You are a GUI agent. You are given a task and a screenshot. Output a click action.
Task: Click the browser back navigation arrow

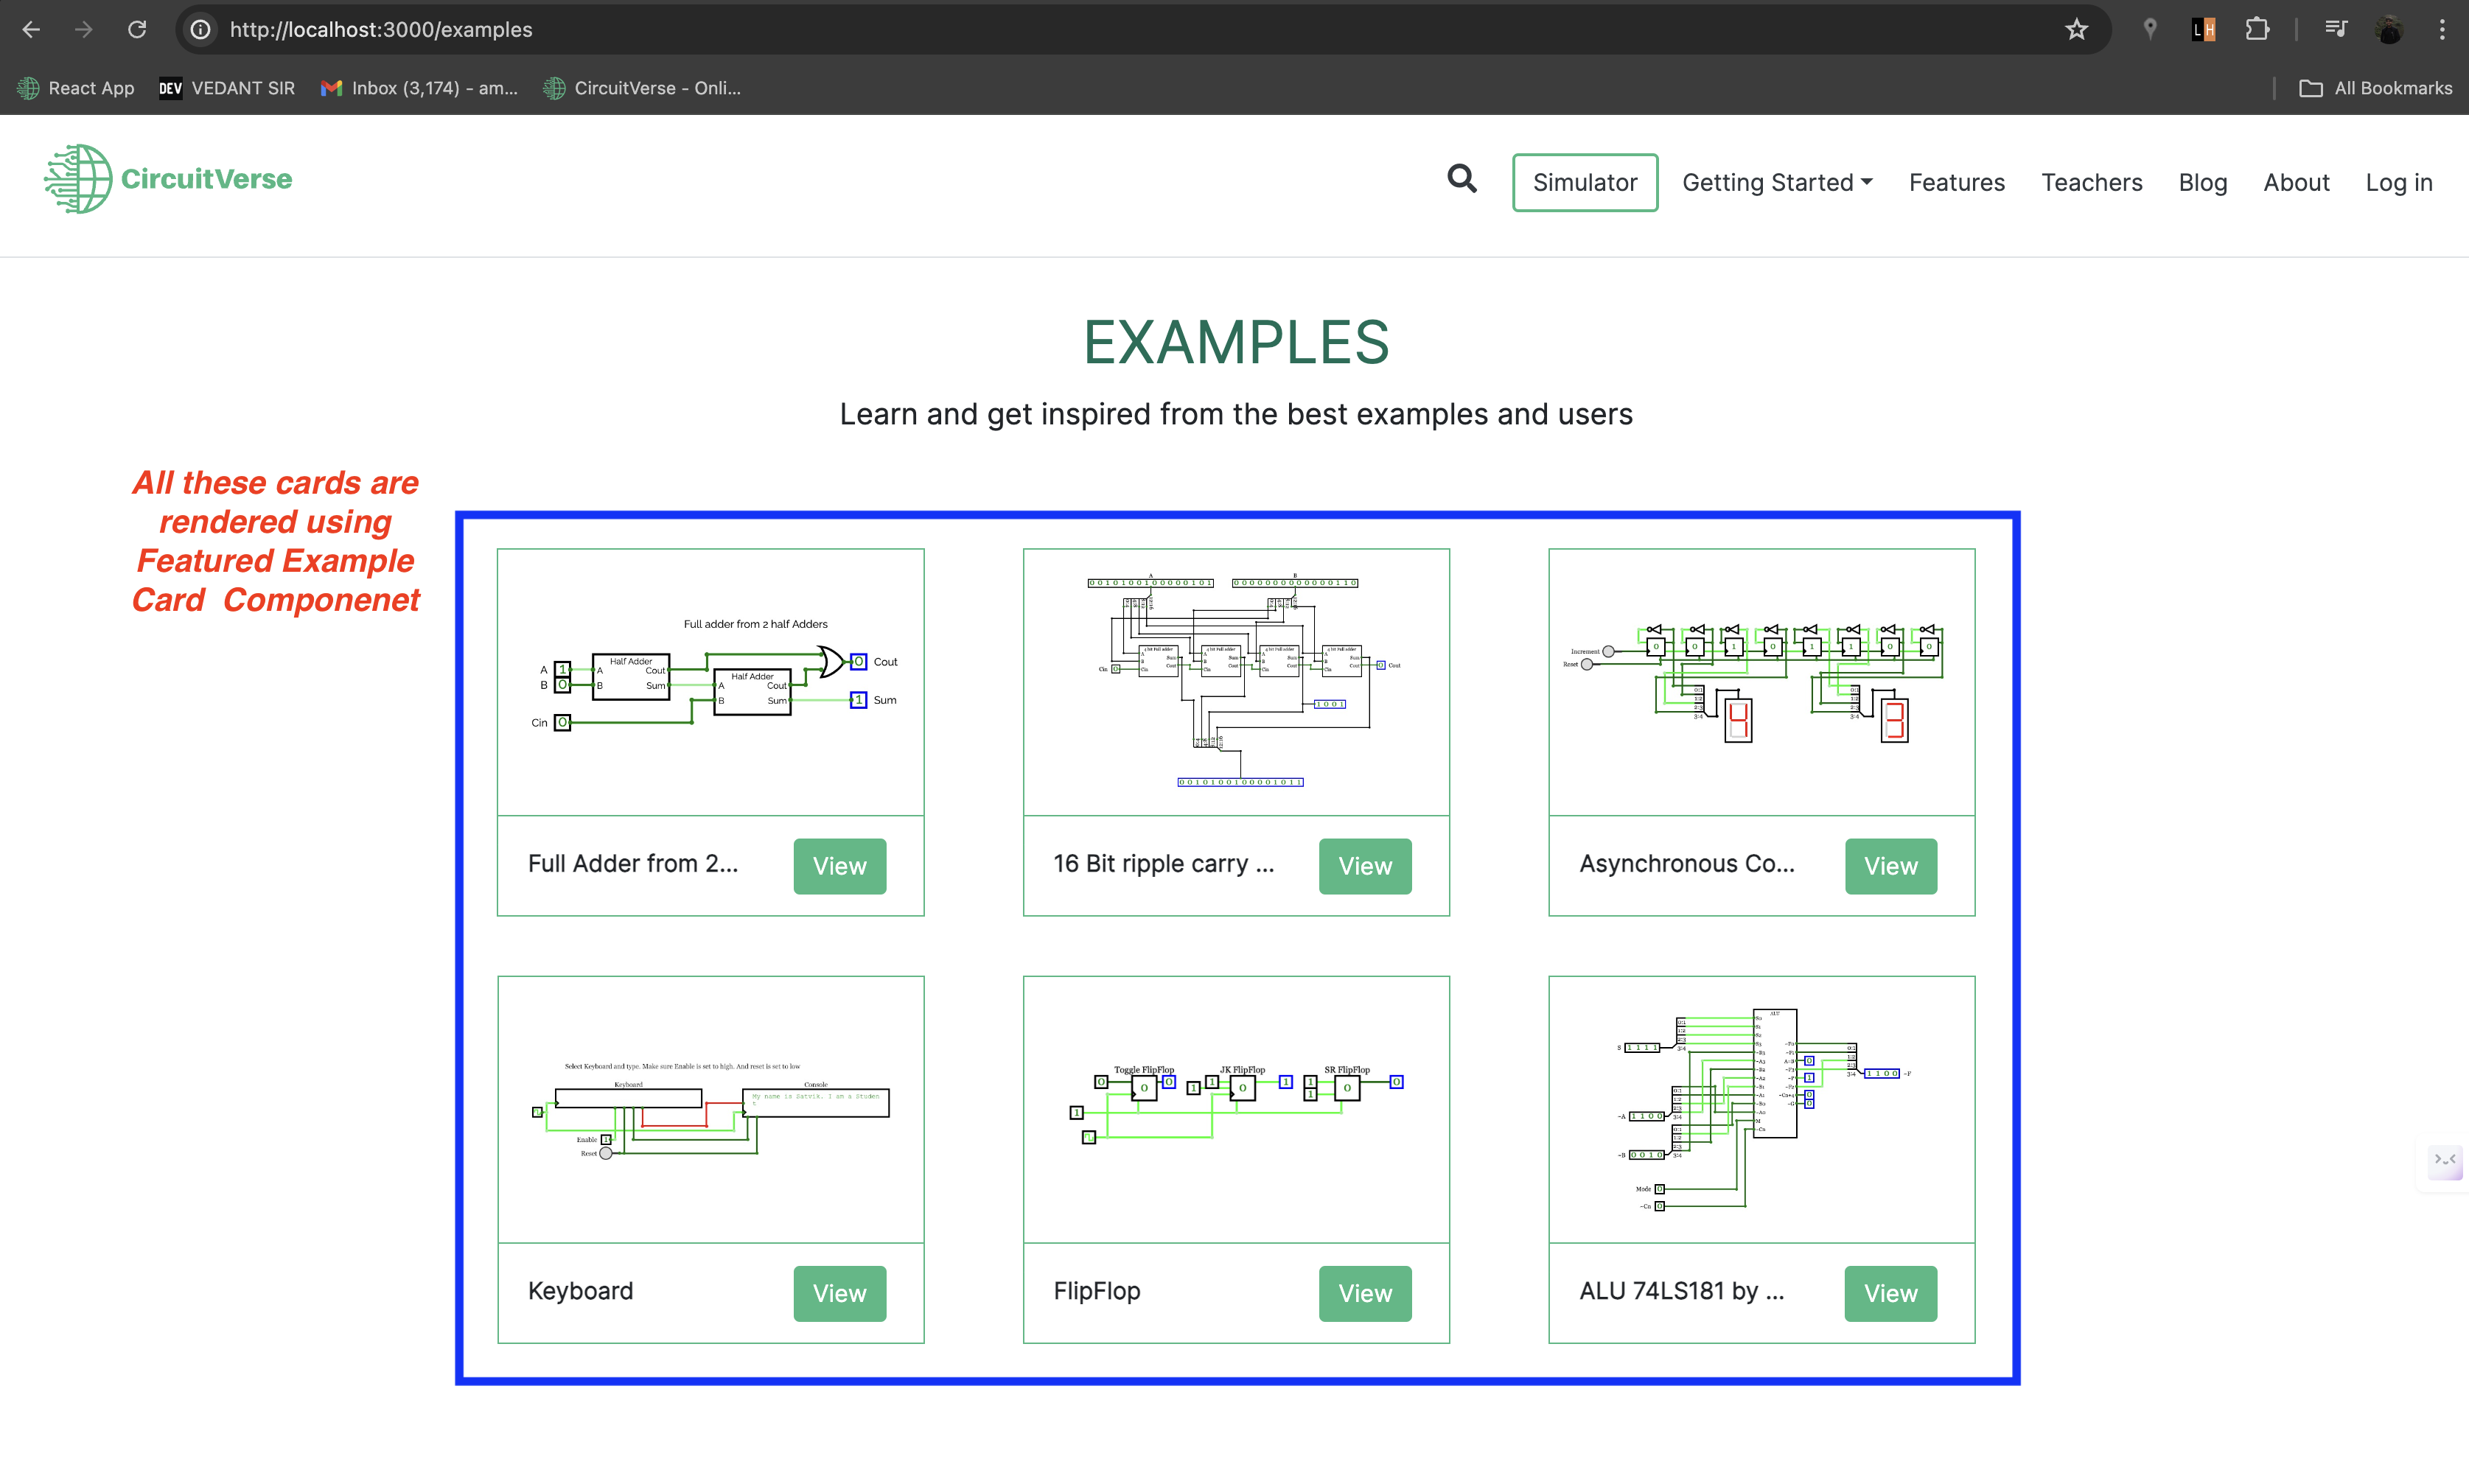(x=31, y=29)
